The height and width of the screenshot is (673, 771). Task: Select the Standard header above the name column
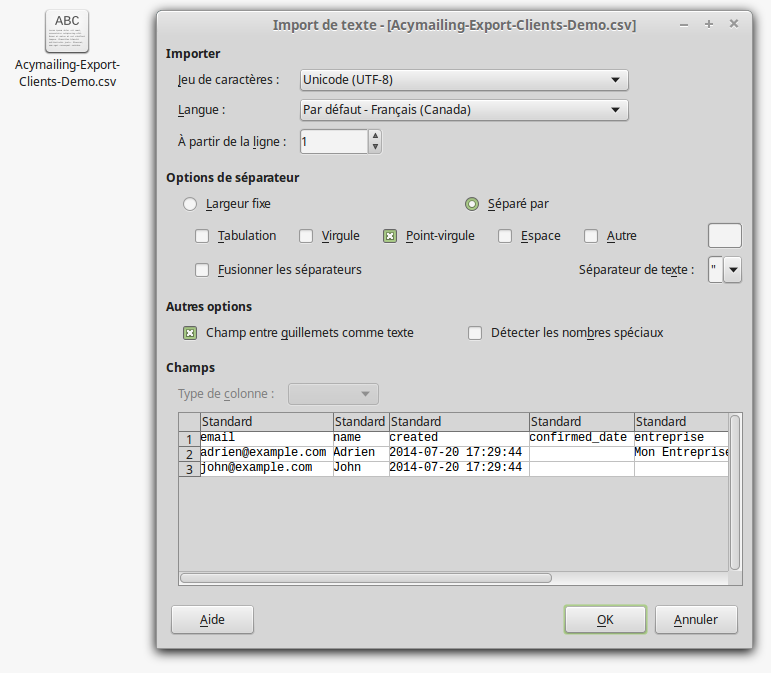[x=361, y=422]
